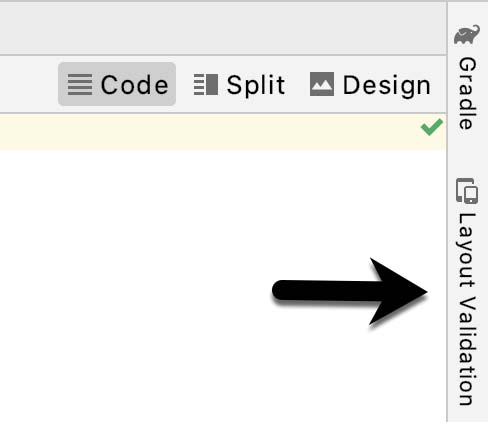The width and height of the screenshot is (488, 422).
Task: Click the yellow notification banner
Action: [x=223, y=132]
